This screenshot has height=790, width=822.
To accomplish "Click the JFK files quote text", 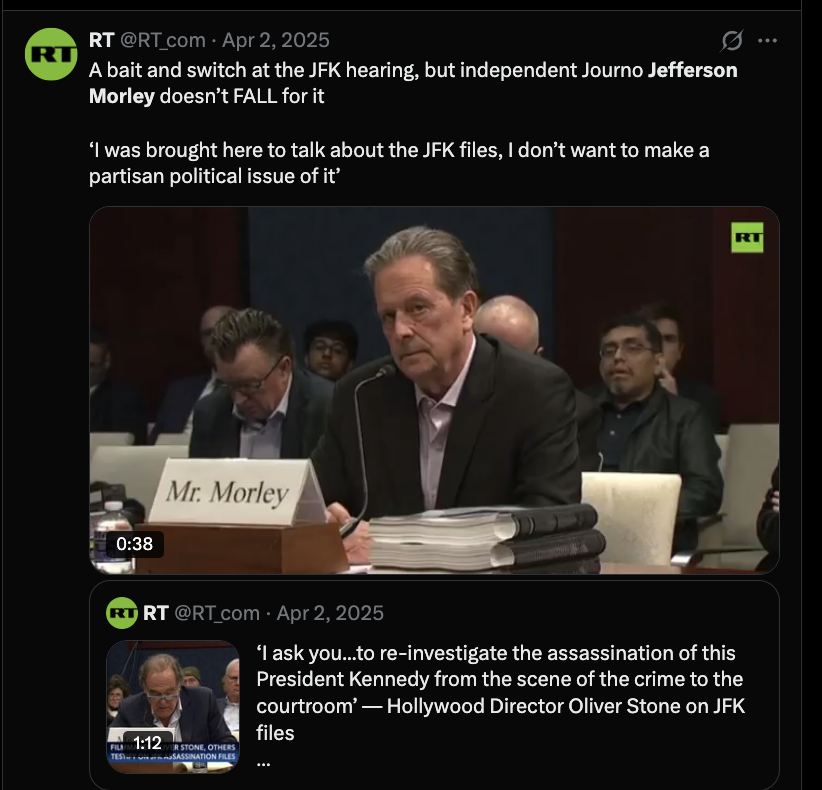I will [399, 163].
